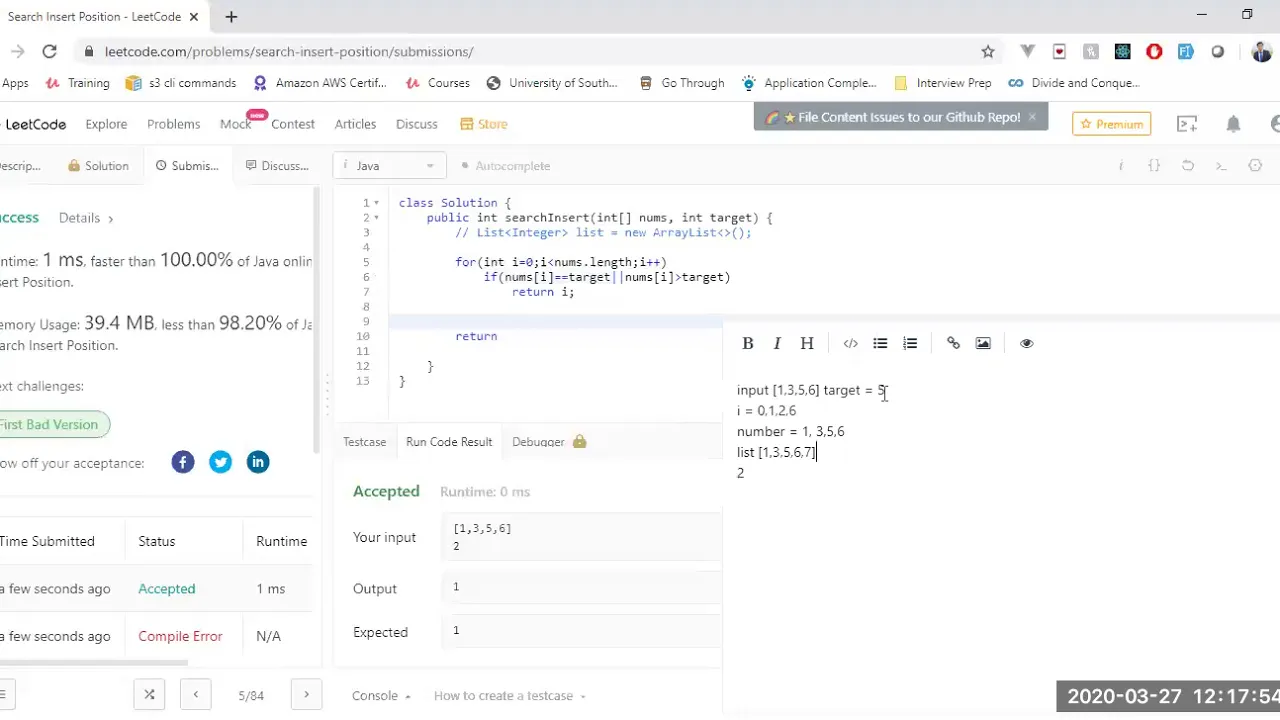Insert an image into the notes
Image resolution: width=1280 pixels, height=720 pixels.
(983, 343)
